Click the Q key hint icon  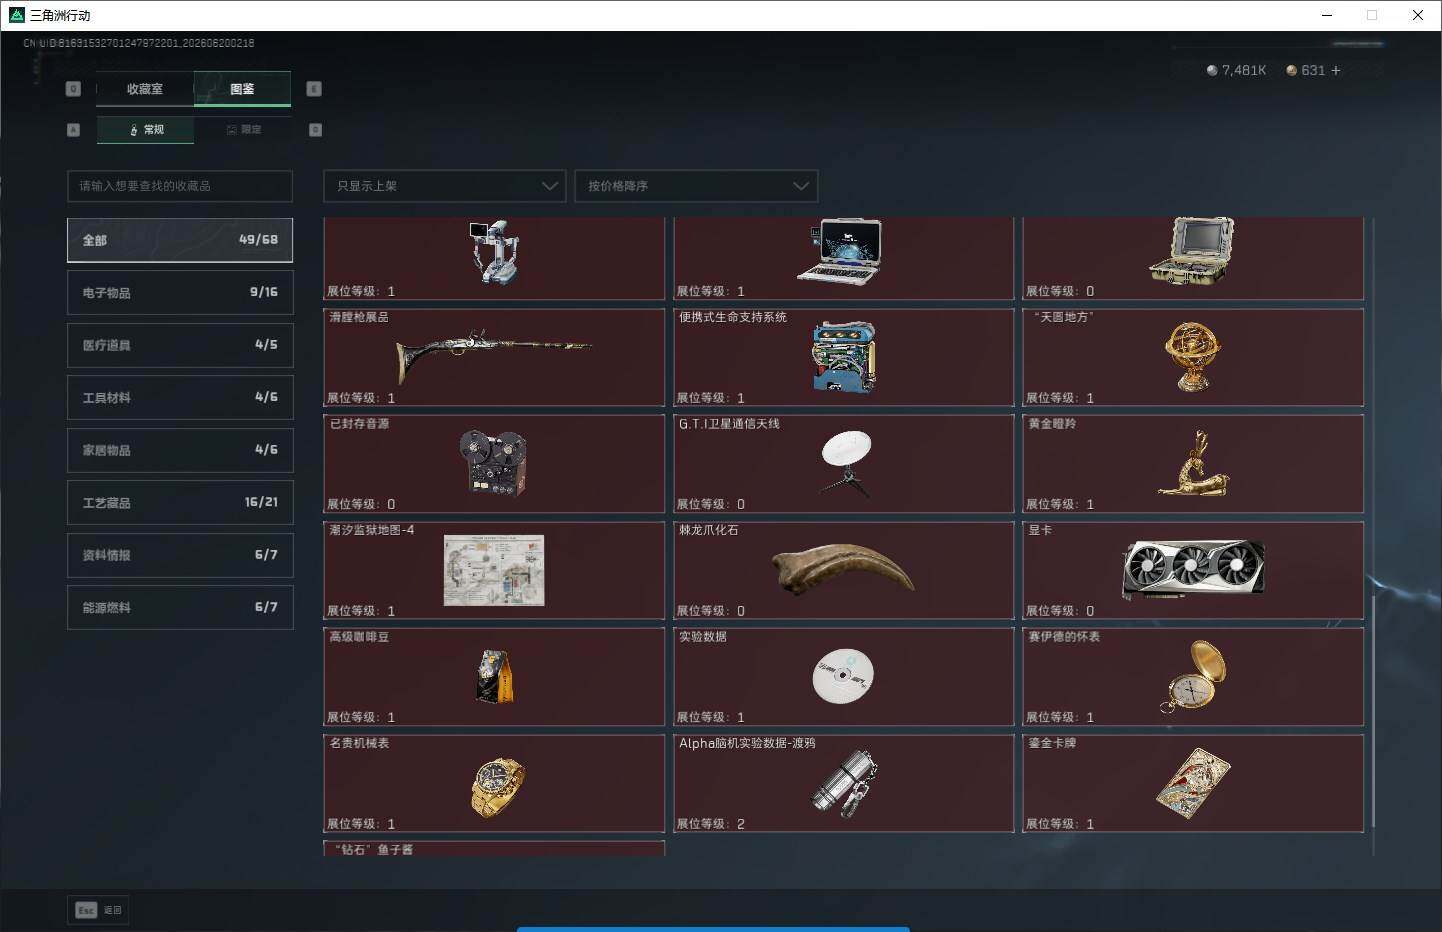click(x=73, y=89)
